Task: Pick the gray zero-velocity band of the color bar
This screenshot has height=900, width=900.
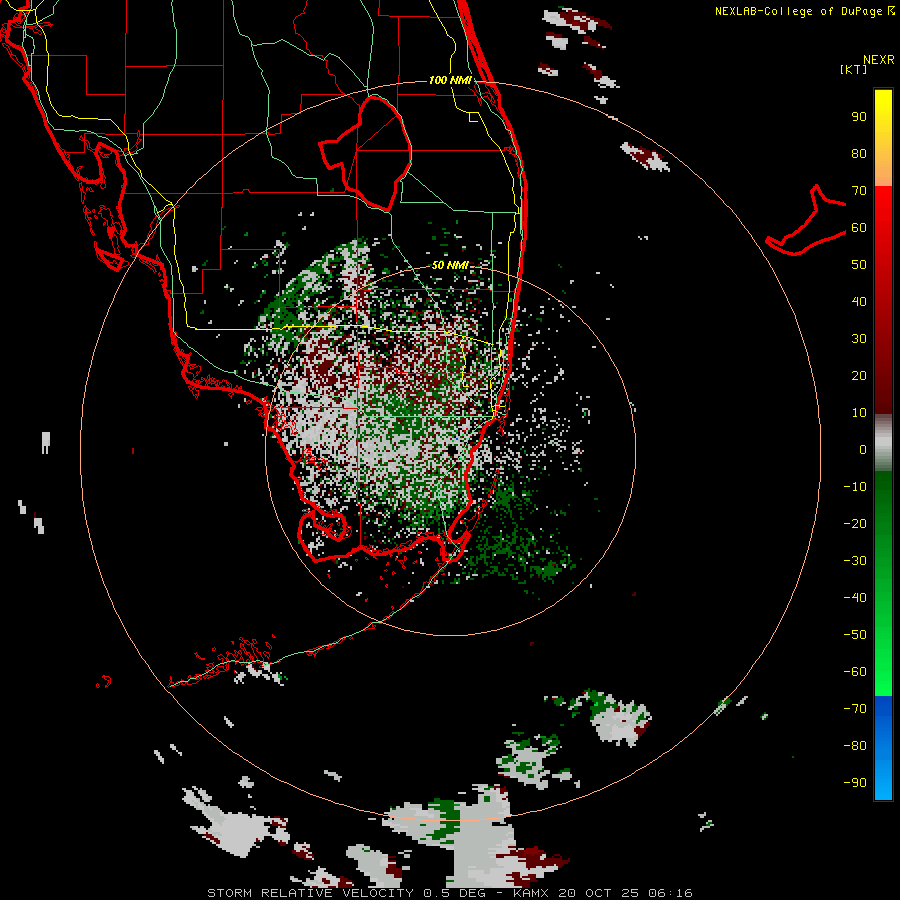Action: coord(883,443)
